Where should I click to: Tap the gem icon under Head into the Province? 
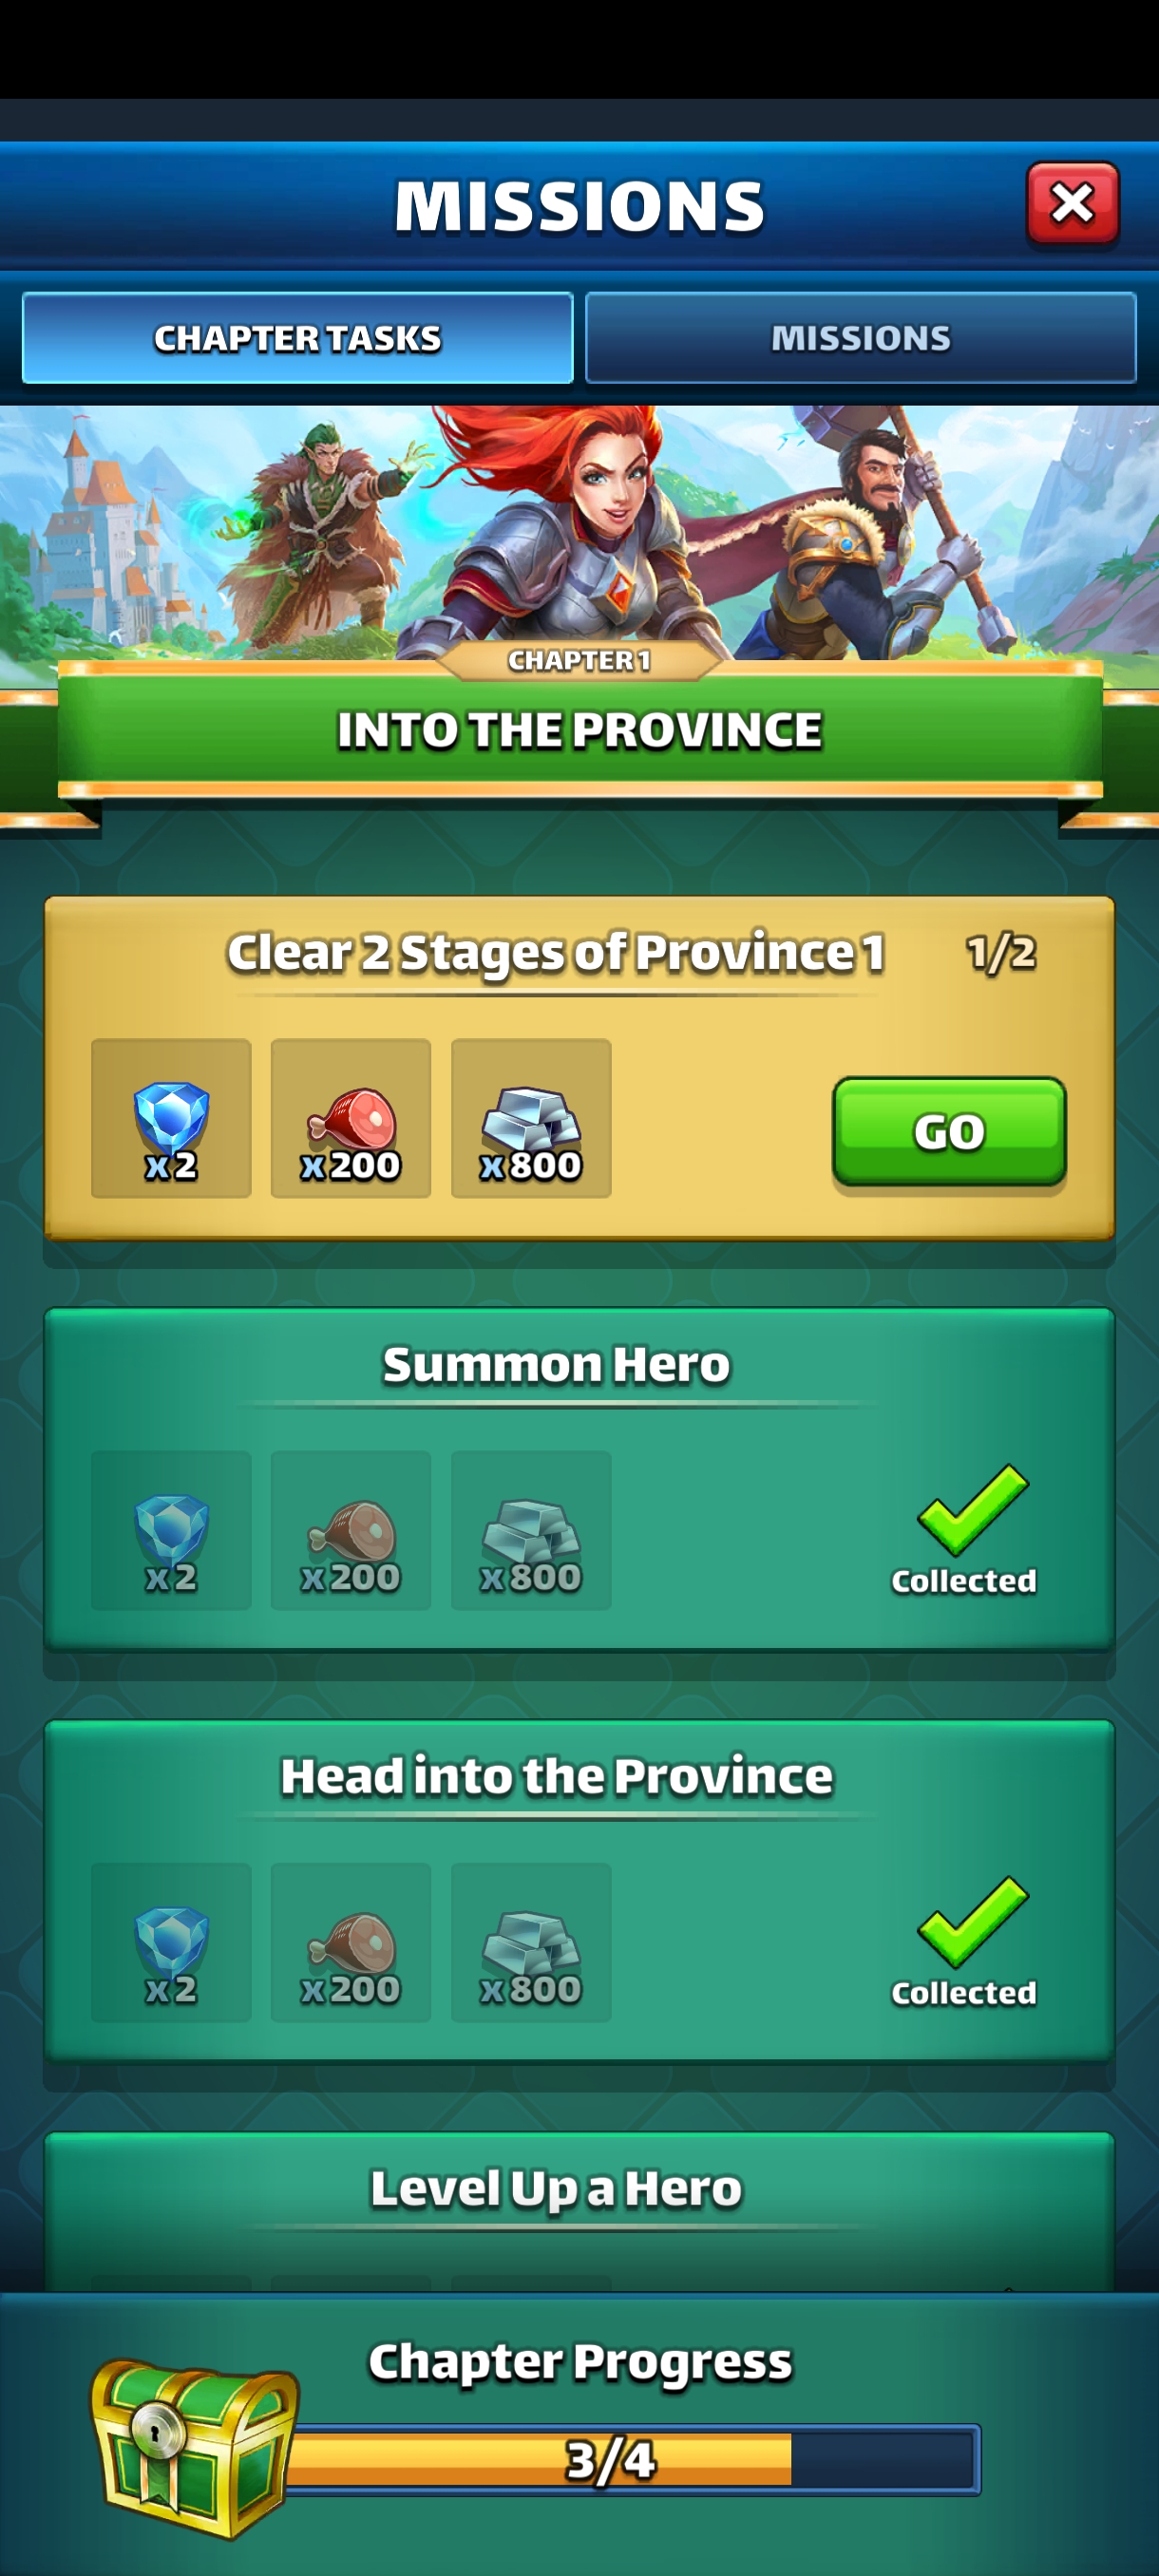(171, 1942)
